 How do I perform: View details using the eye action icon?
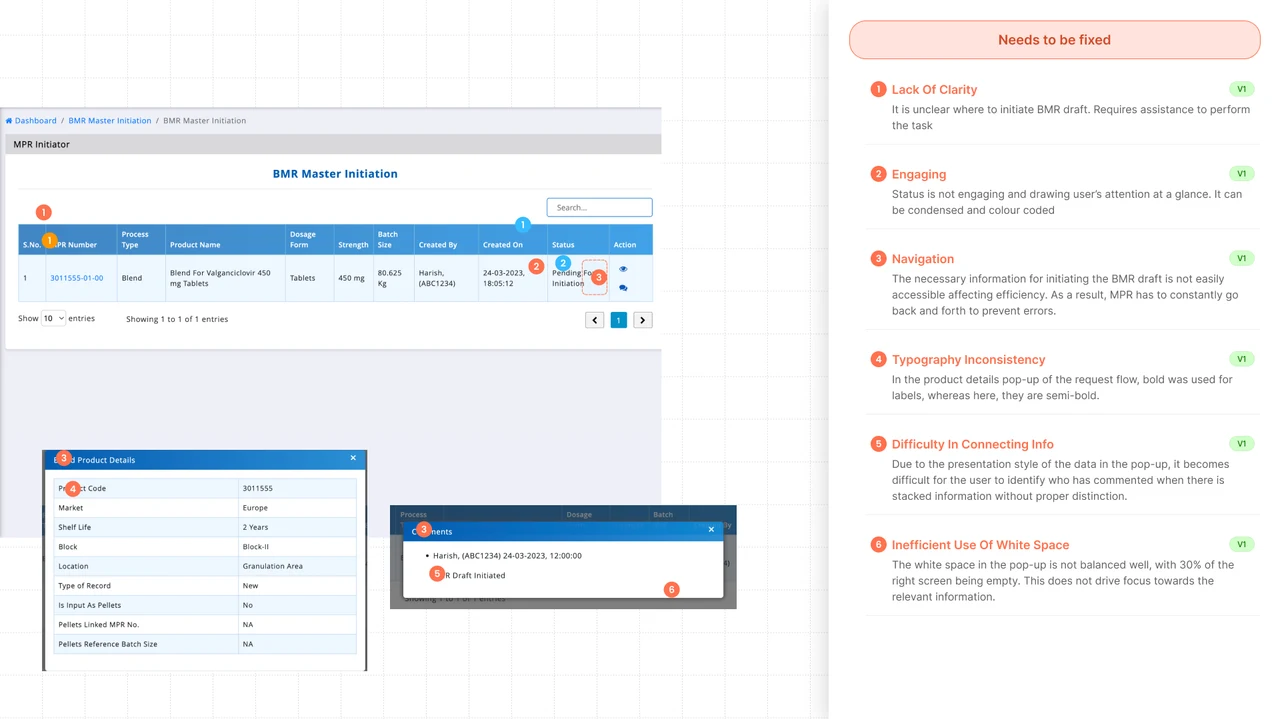[x=623, y=269]
